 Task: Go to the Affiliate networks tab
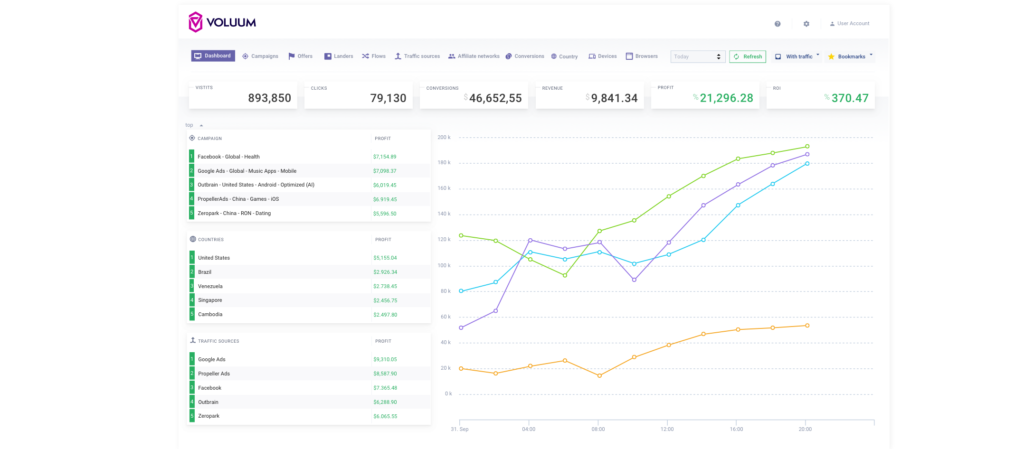pos(472,56)
